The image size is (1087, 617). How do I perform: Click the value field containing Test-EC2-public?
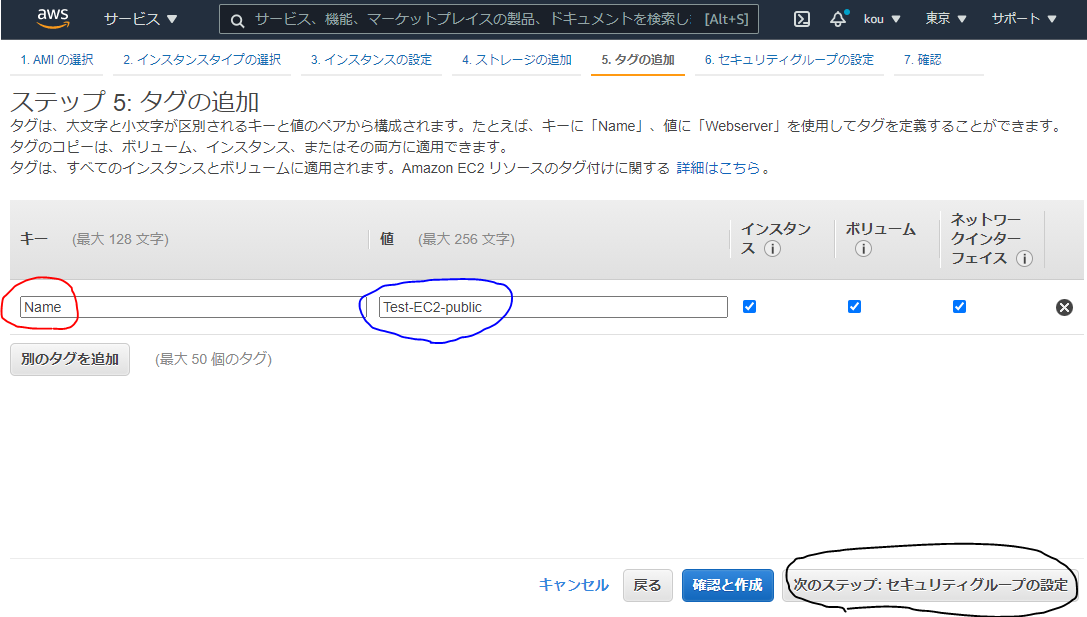coord(553,307)
